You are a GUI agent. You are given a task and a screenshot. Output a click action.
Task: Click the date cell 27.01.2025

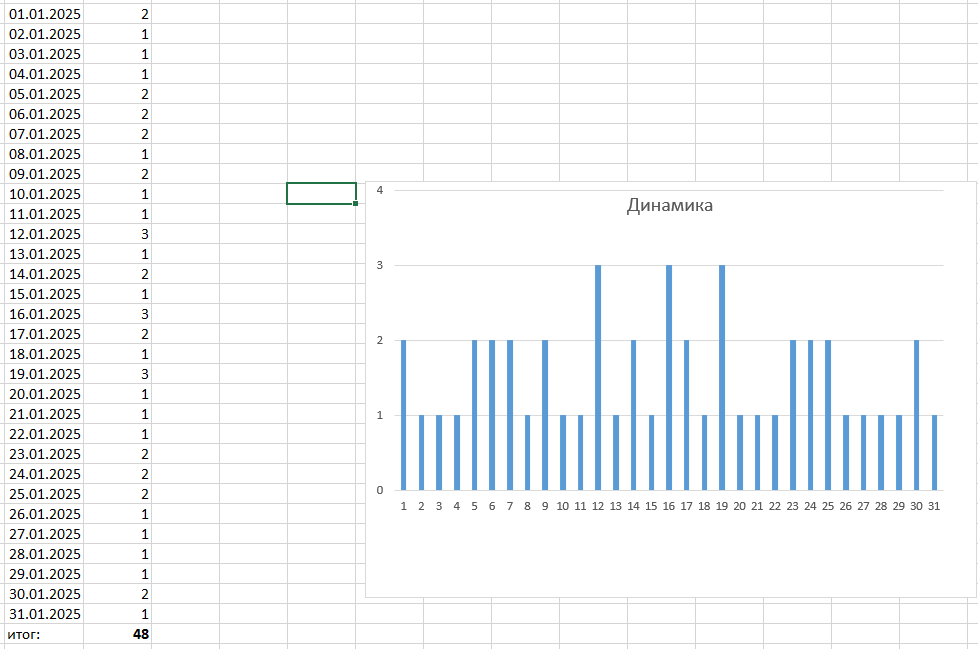44,534
